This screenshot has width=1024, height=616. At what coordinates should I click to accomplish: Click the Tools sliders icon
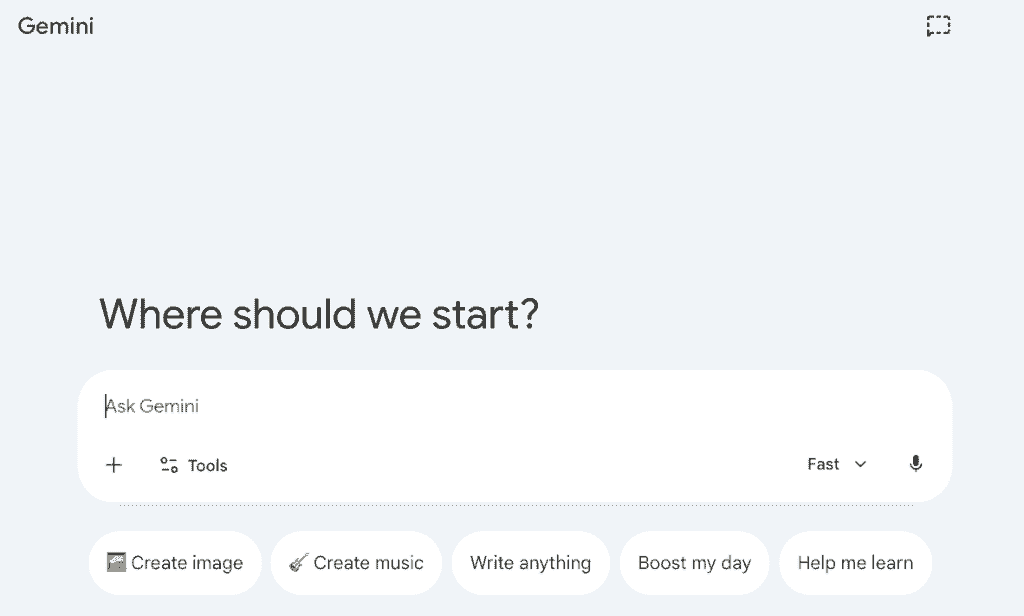tap(169, 465)
